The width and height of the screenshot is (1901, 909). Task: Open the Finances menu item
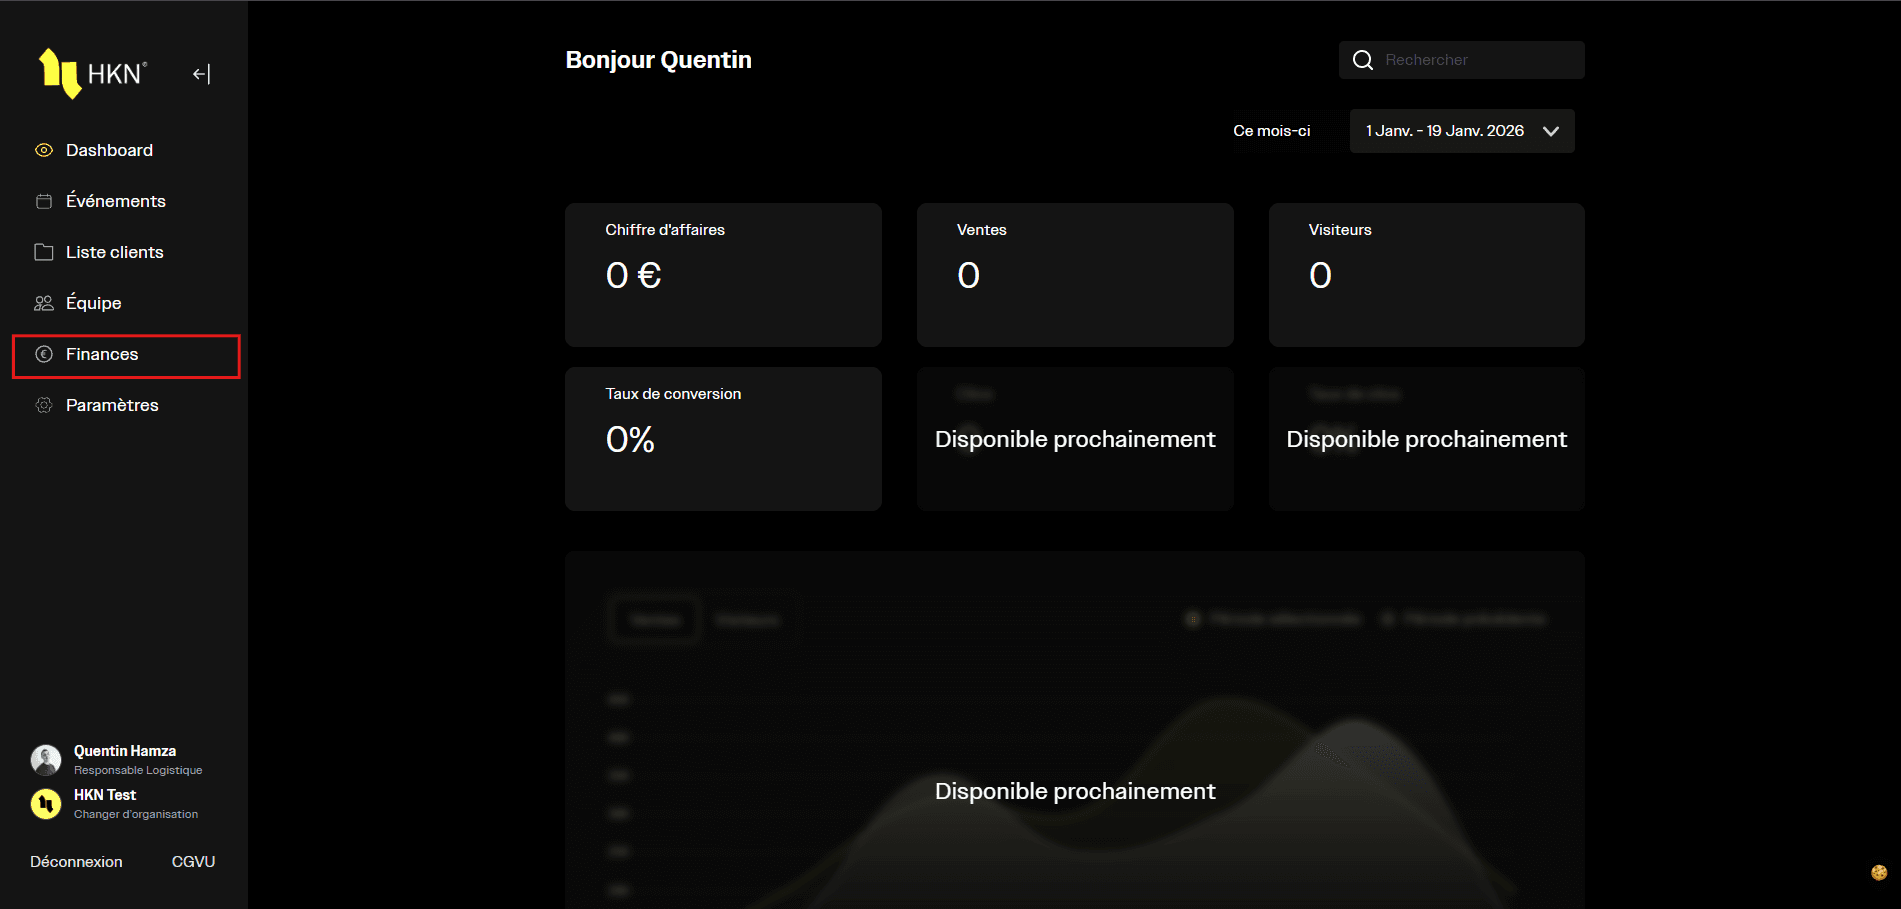102,355
